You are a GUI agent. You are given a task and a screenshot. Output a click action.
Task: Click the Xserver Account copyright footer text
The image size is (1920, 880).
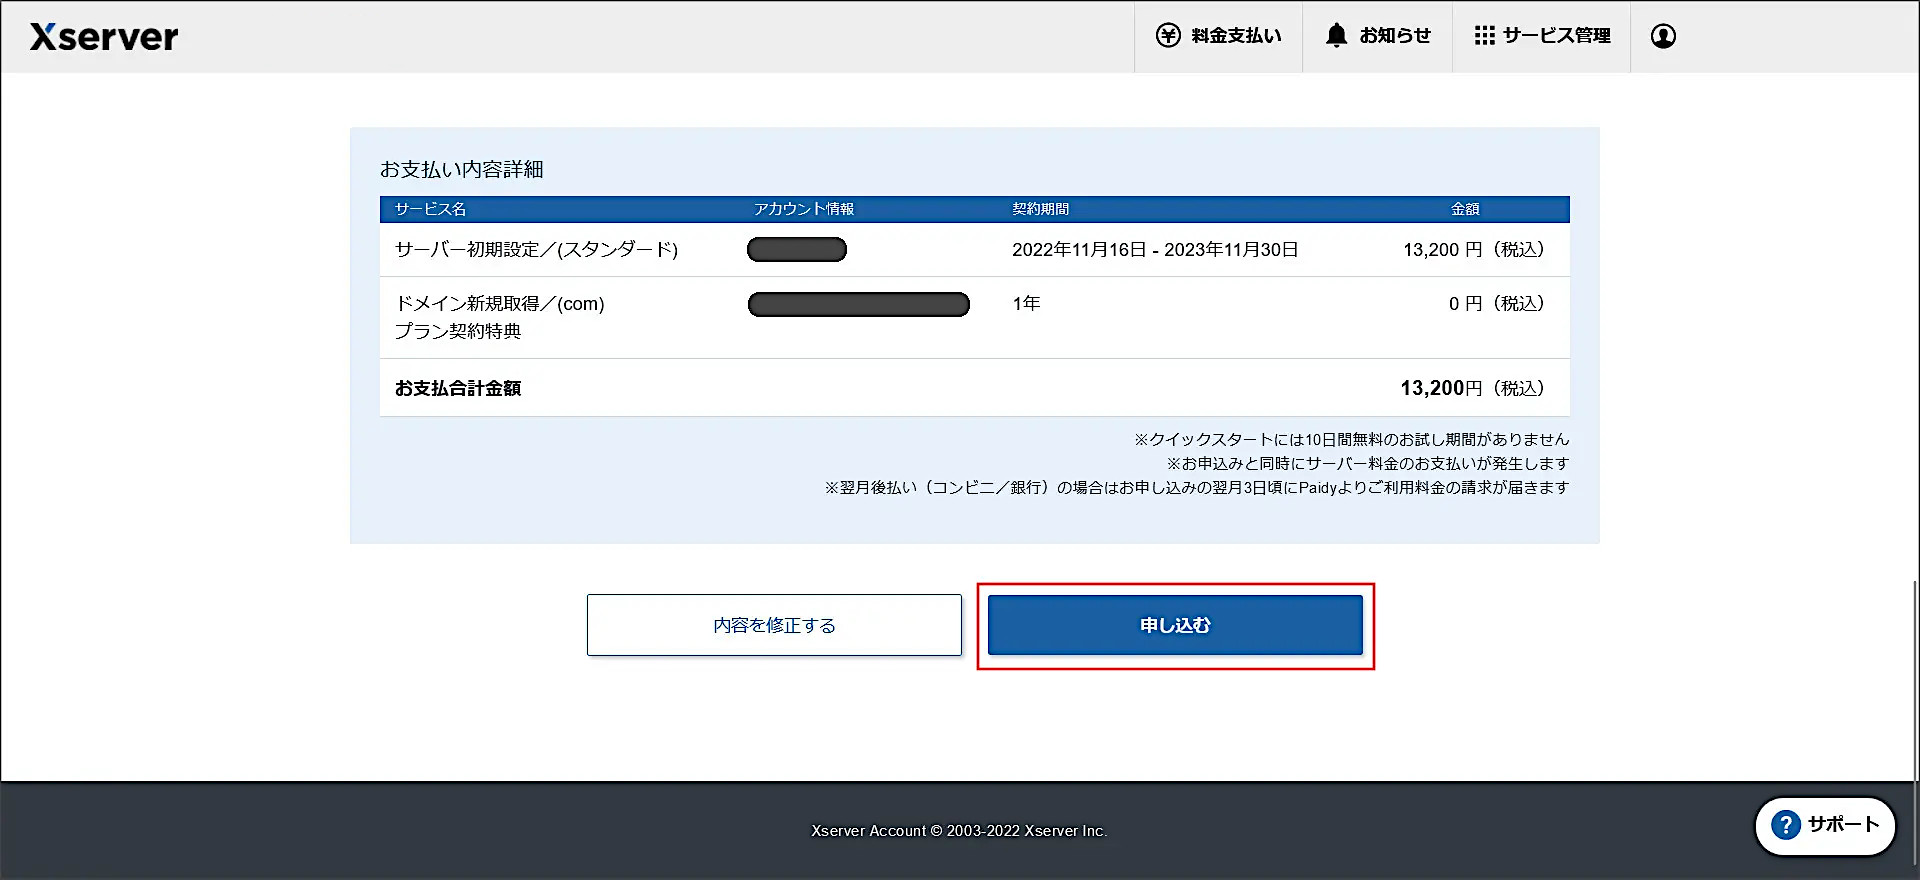click(958, 831)
